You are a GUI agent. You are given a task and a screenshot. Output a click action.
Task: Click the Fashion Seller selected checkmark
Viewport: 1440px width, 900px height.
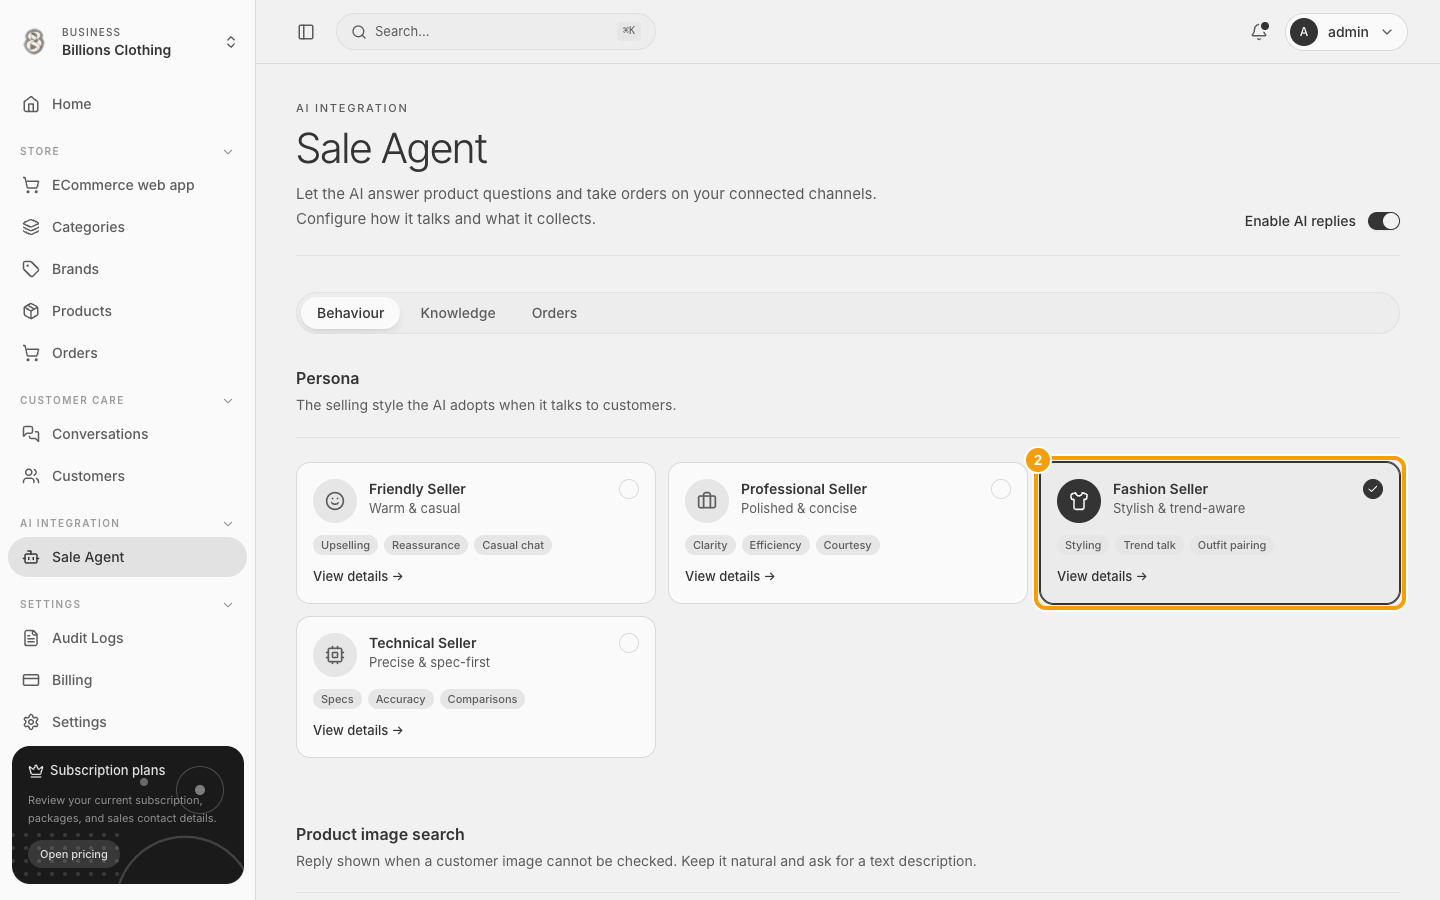pyautogui.click(x=1373, y=489)
